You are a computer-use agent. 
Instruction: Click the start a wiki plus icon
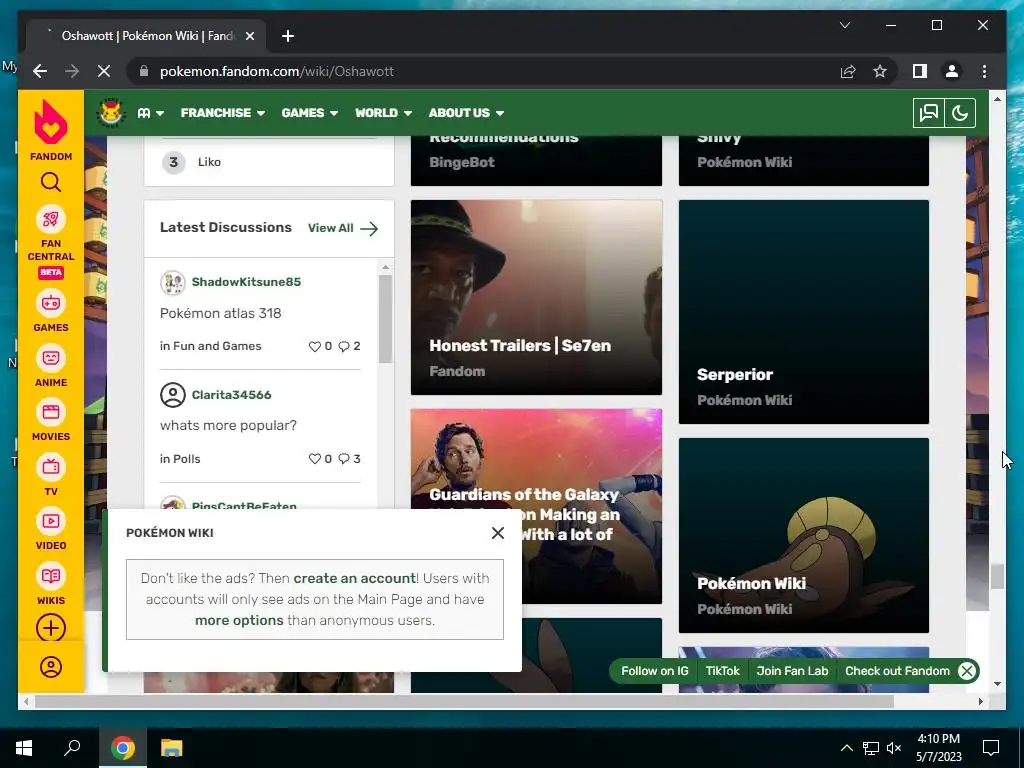pyautogui.click(x=51, y=628)
